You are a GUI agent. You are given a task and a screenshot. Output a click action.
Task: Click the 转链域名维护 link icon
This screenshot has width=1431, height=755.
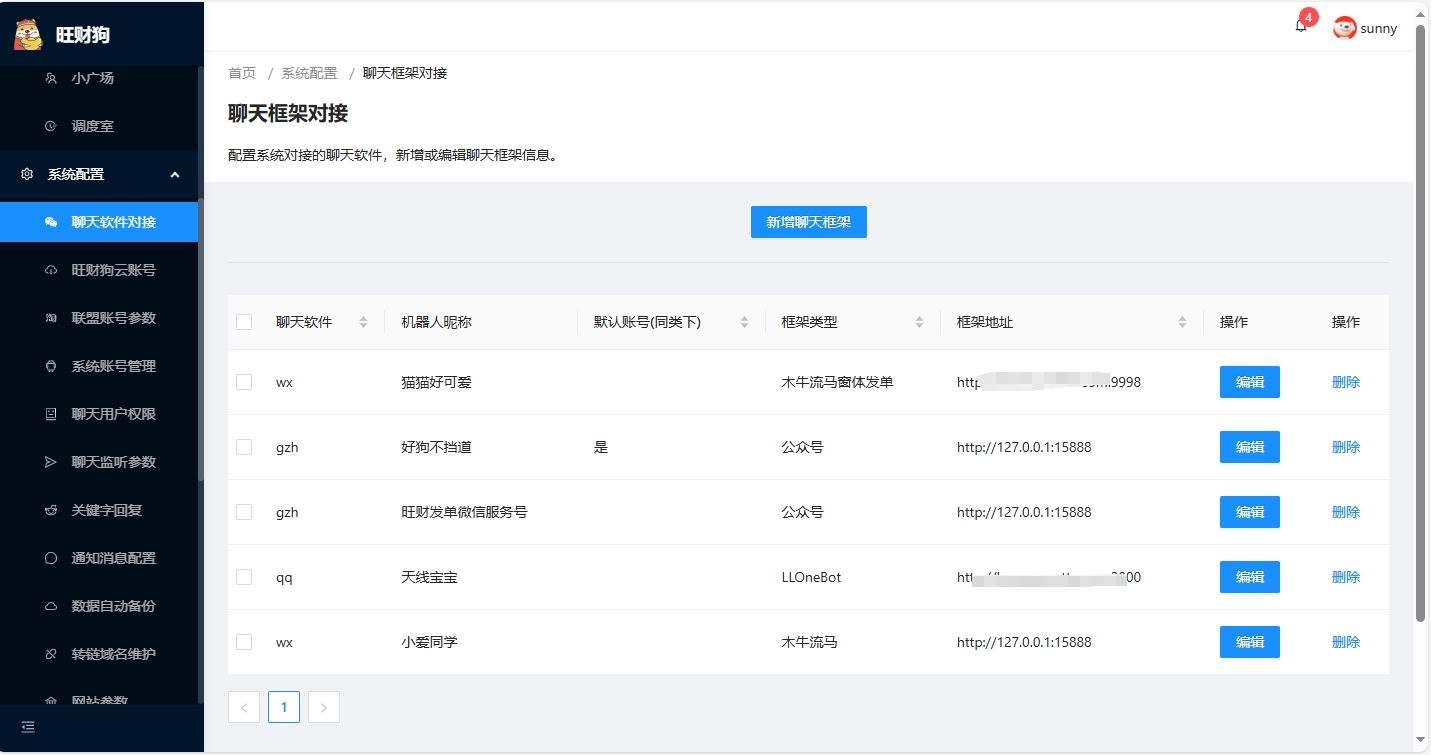tap(51, 654)
